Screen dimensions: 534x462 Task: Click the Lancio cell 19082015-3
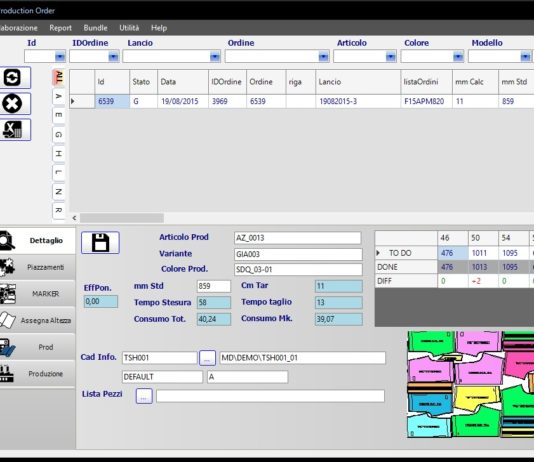358,101
